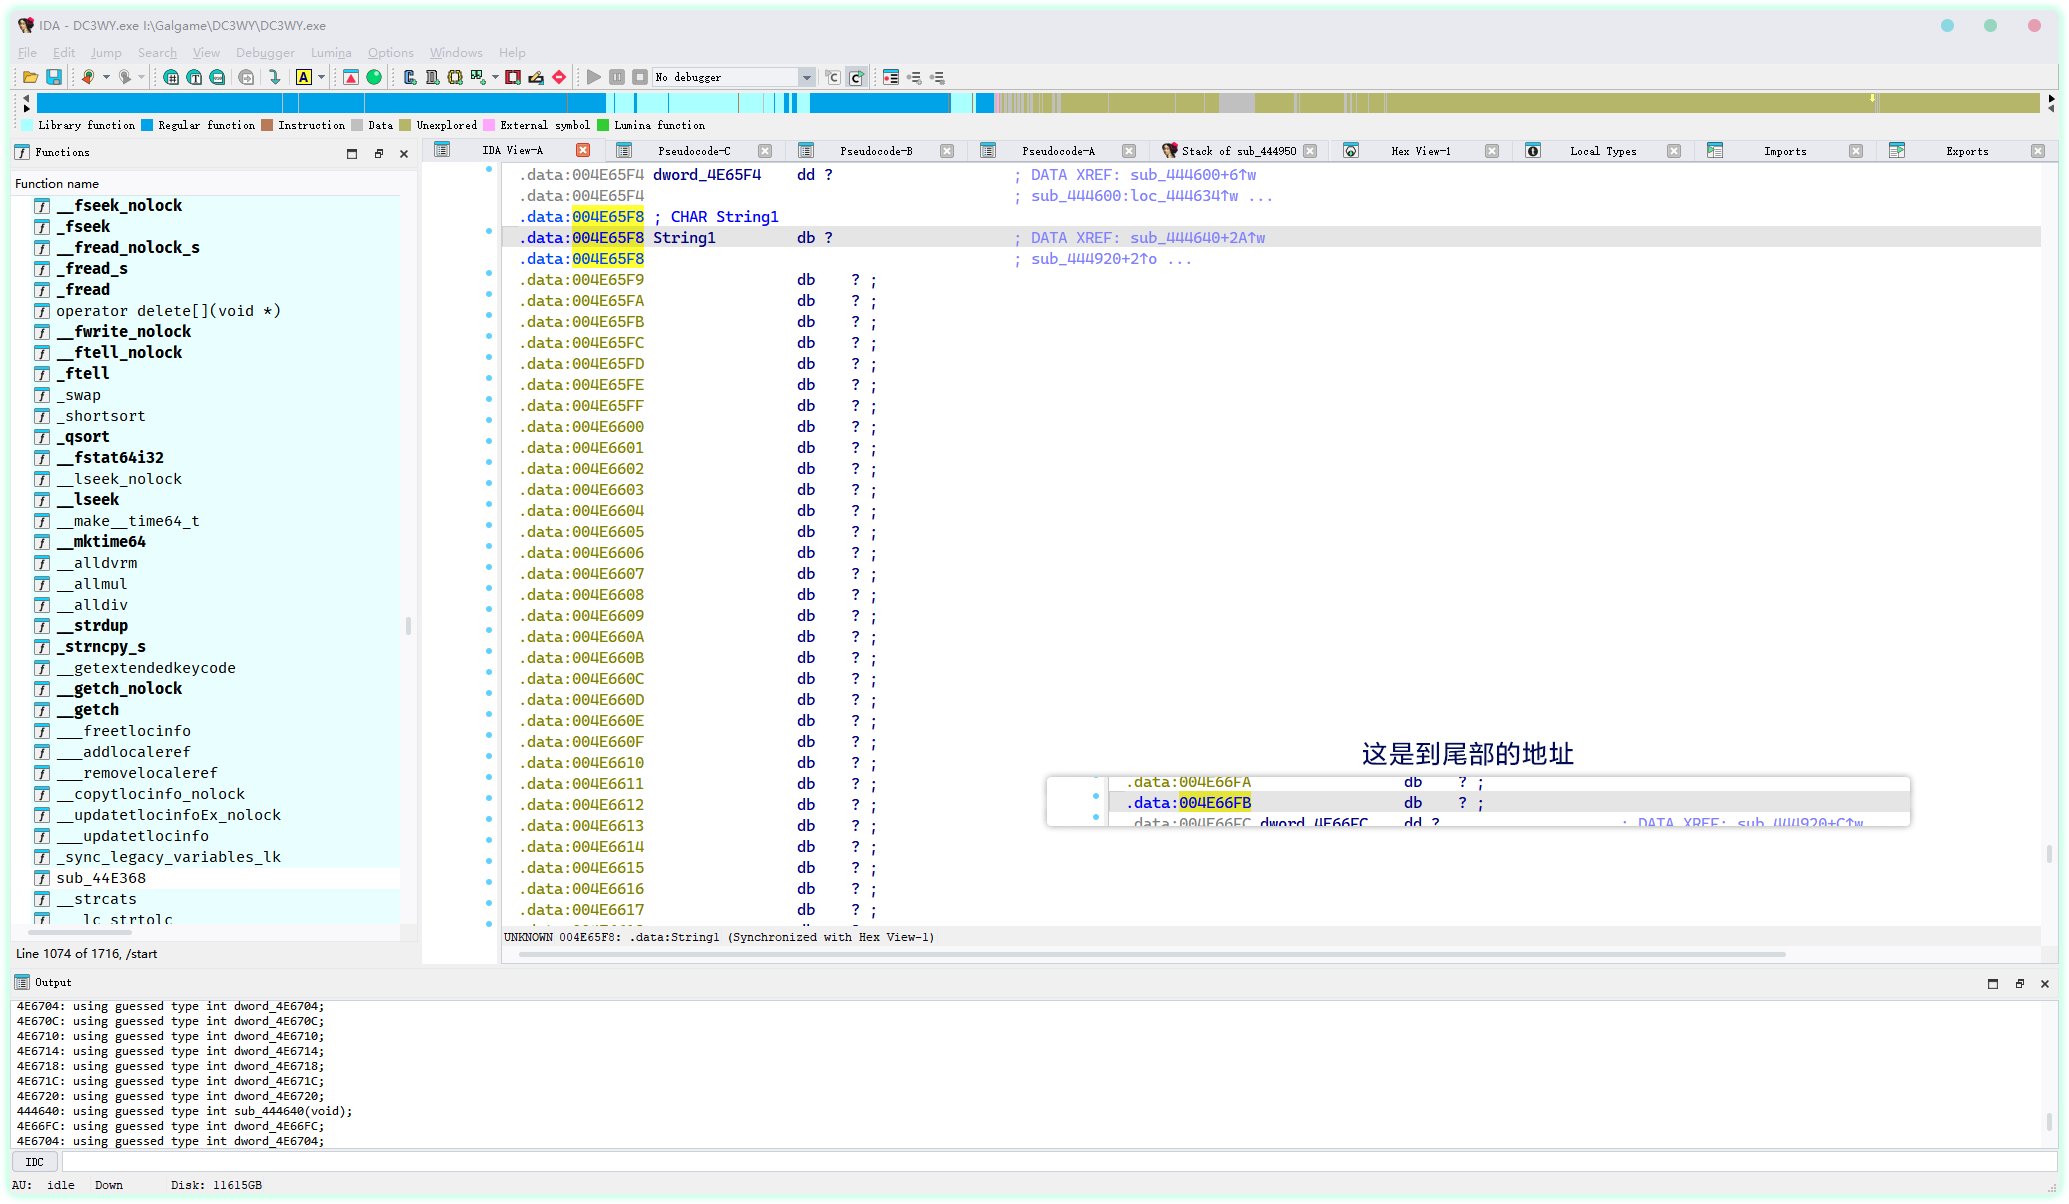
Task: Click the Regular function blue legend swatch
Action: pos(148,125)
